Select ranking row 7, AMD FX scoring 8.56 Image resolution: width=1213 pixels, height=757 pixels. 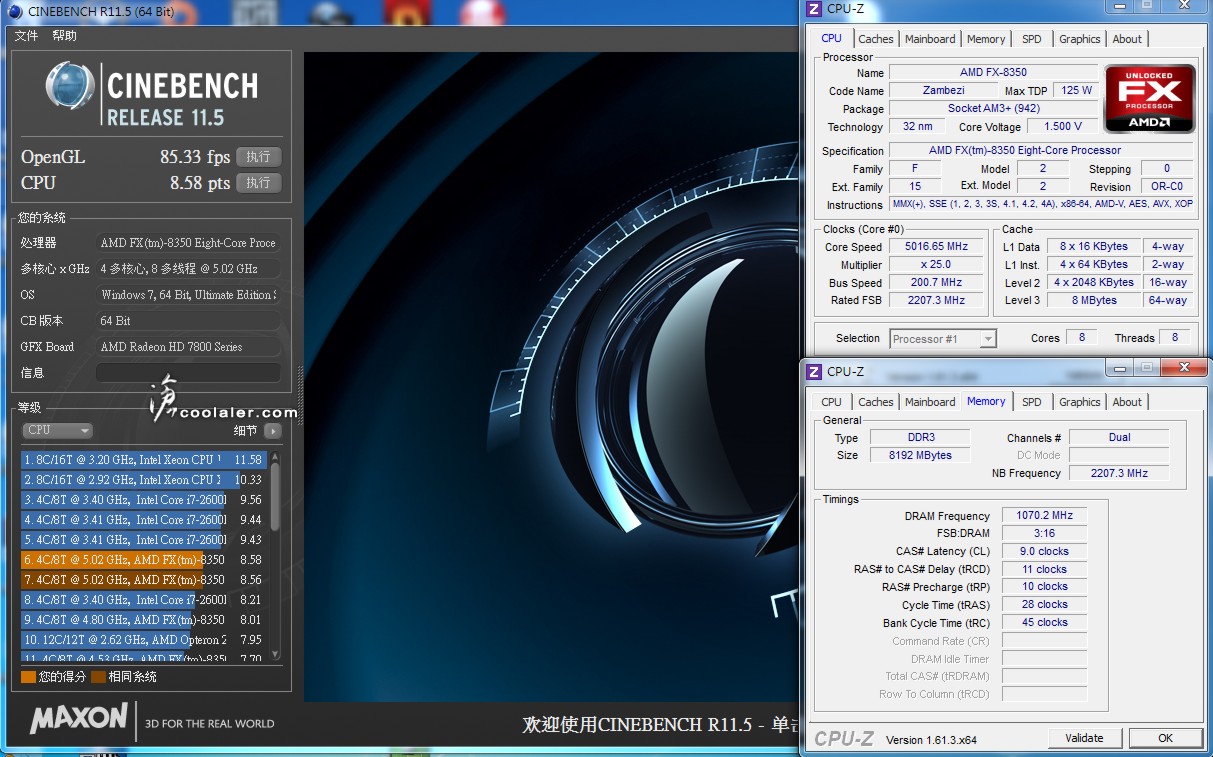coord(144,580)
